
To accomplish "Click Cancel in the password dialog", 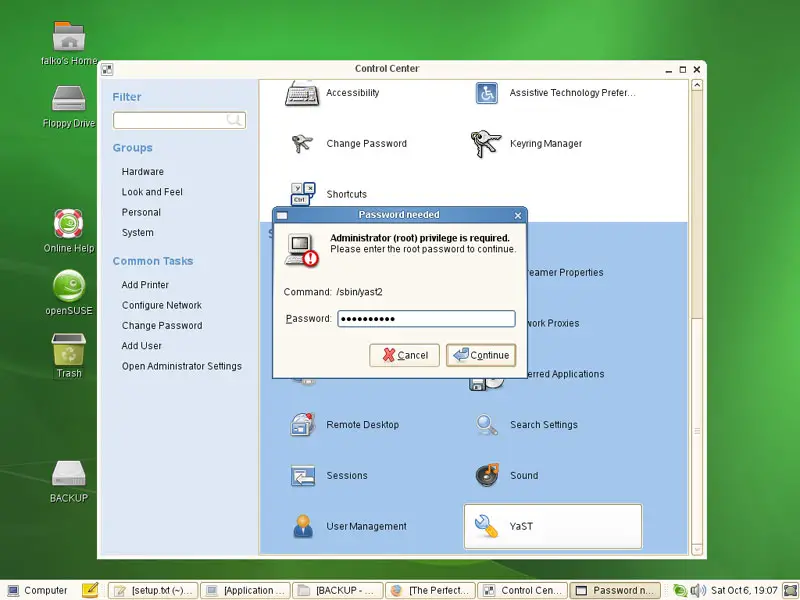I will 404,355.
